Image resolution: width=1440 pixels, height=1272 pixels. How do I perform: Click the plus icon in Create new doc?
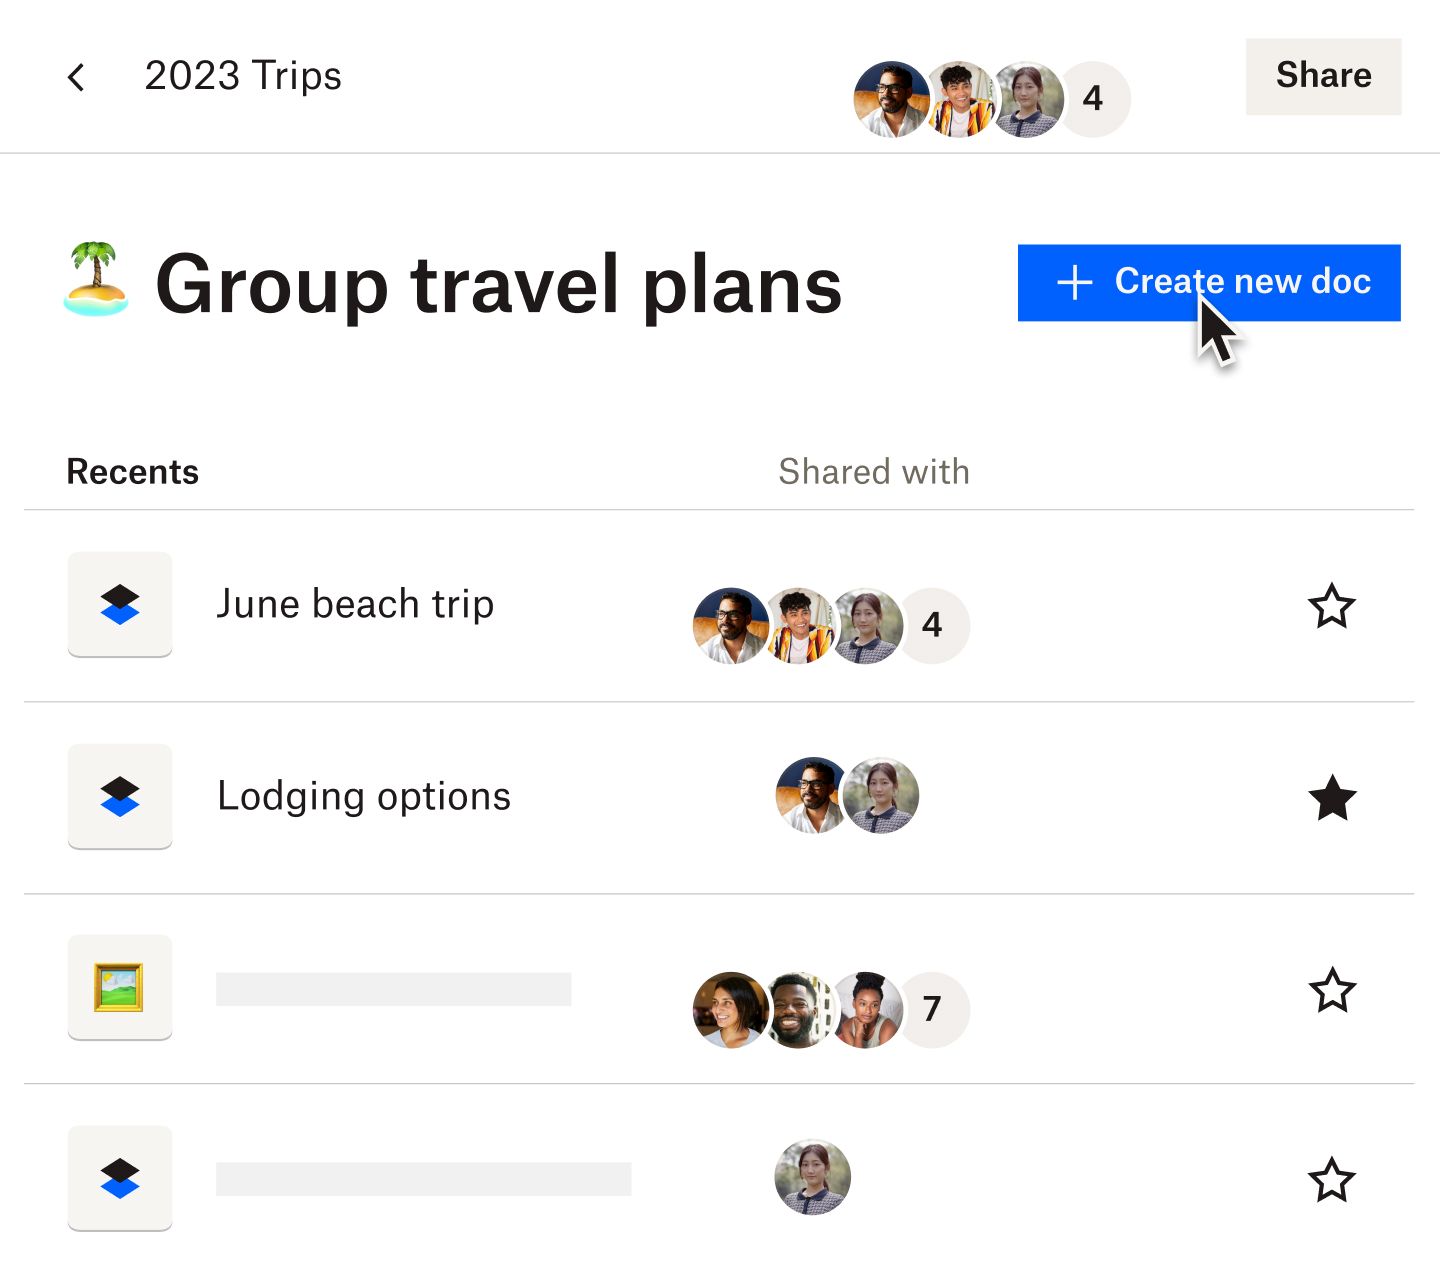tap(1075, 283)
